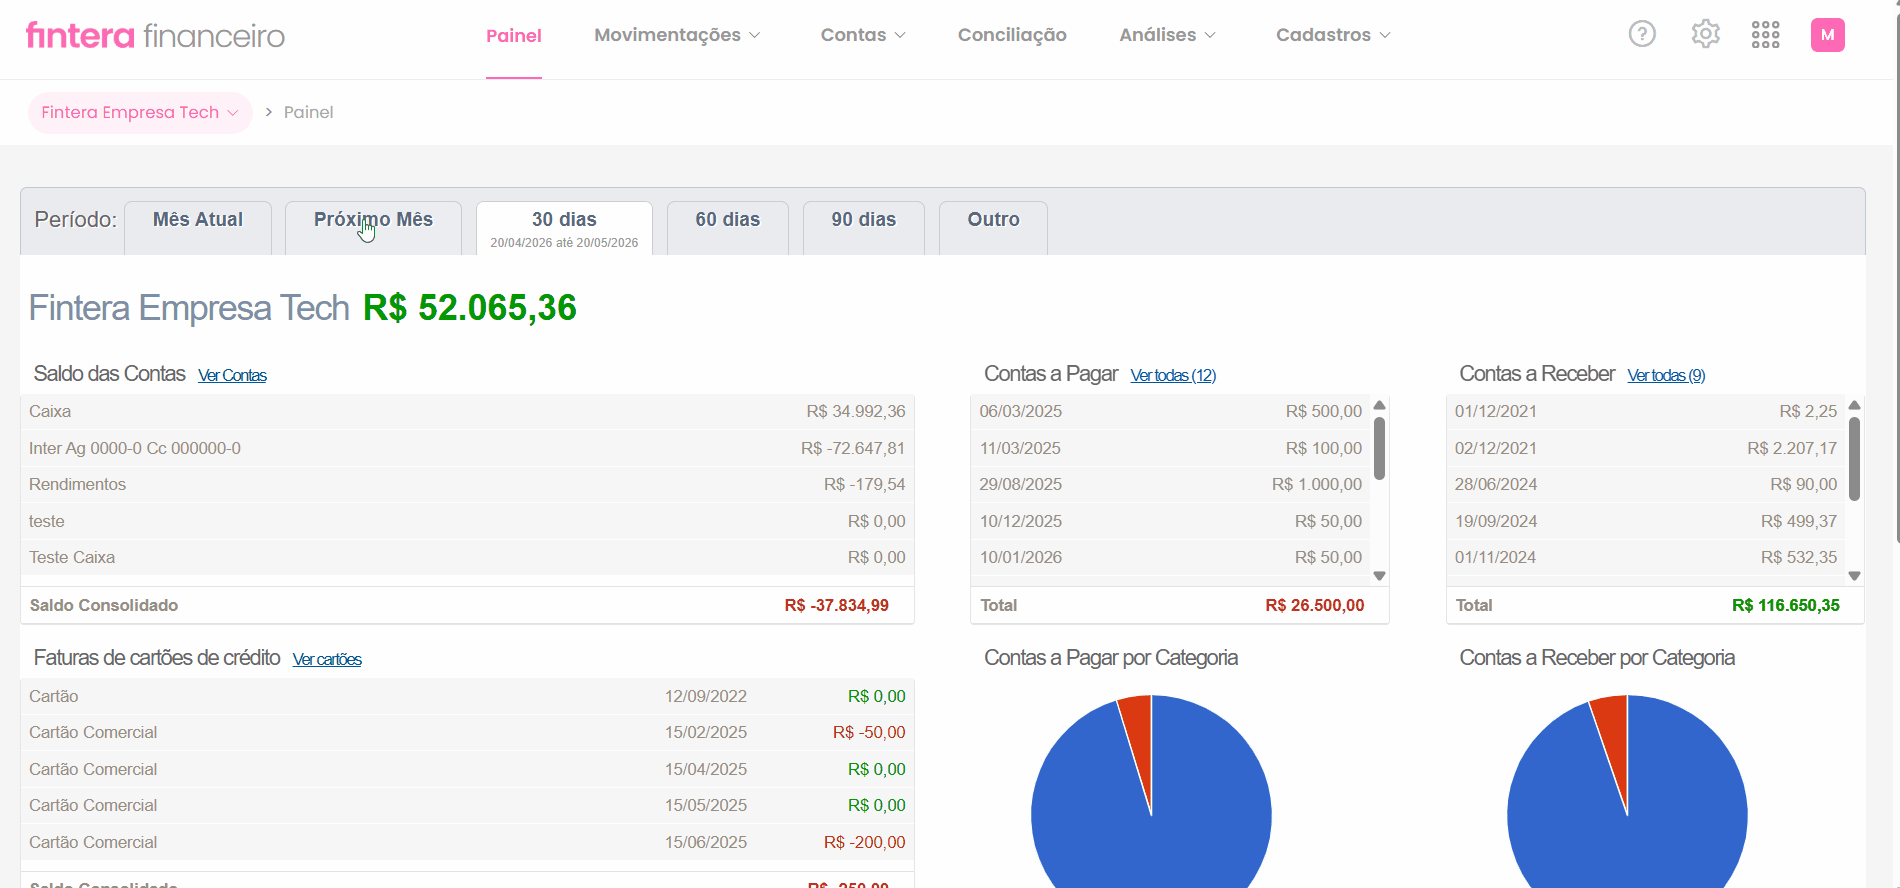The height and width of the screenshot is (888, 1900).
Task: Click the Contas a Receber scrollbar thumb
Action: (x=1854, y=459)
